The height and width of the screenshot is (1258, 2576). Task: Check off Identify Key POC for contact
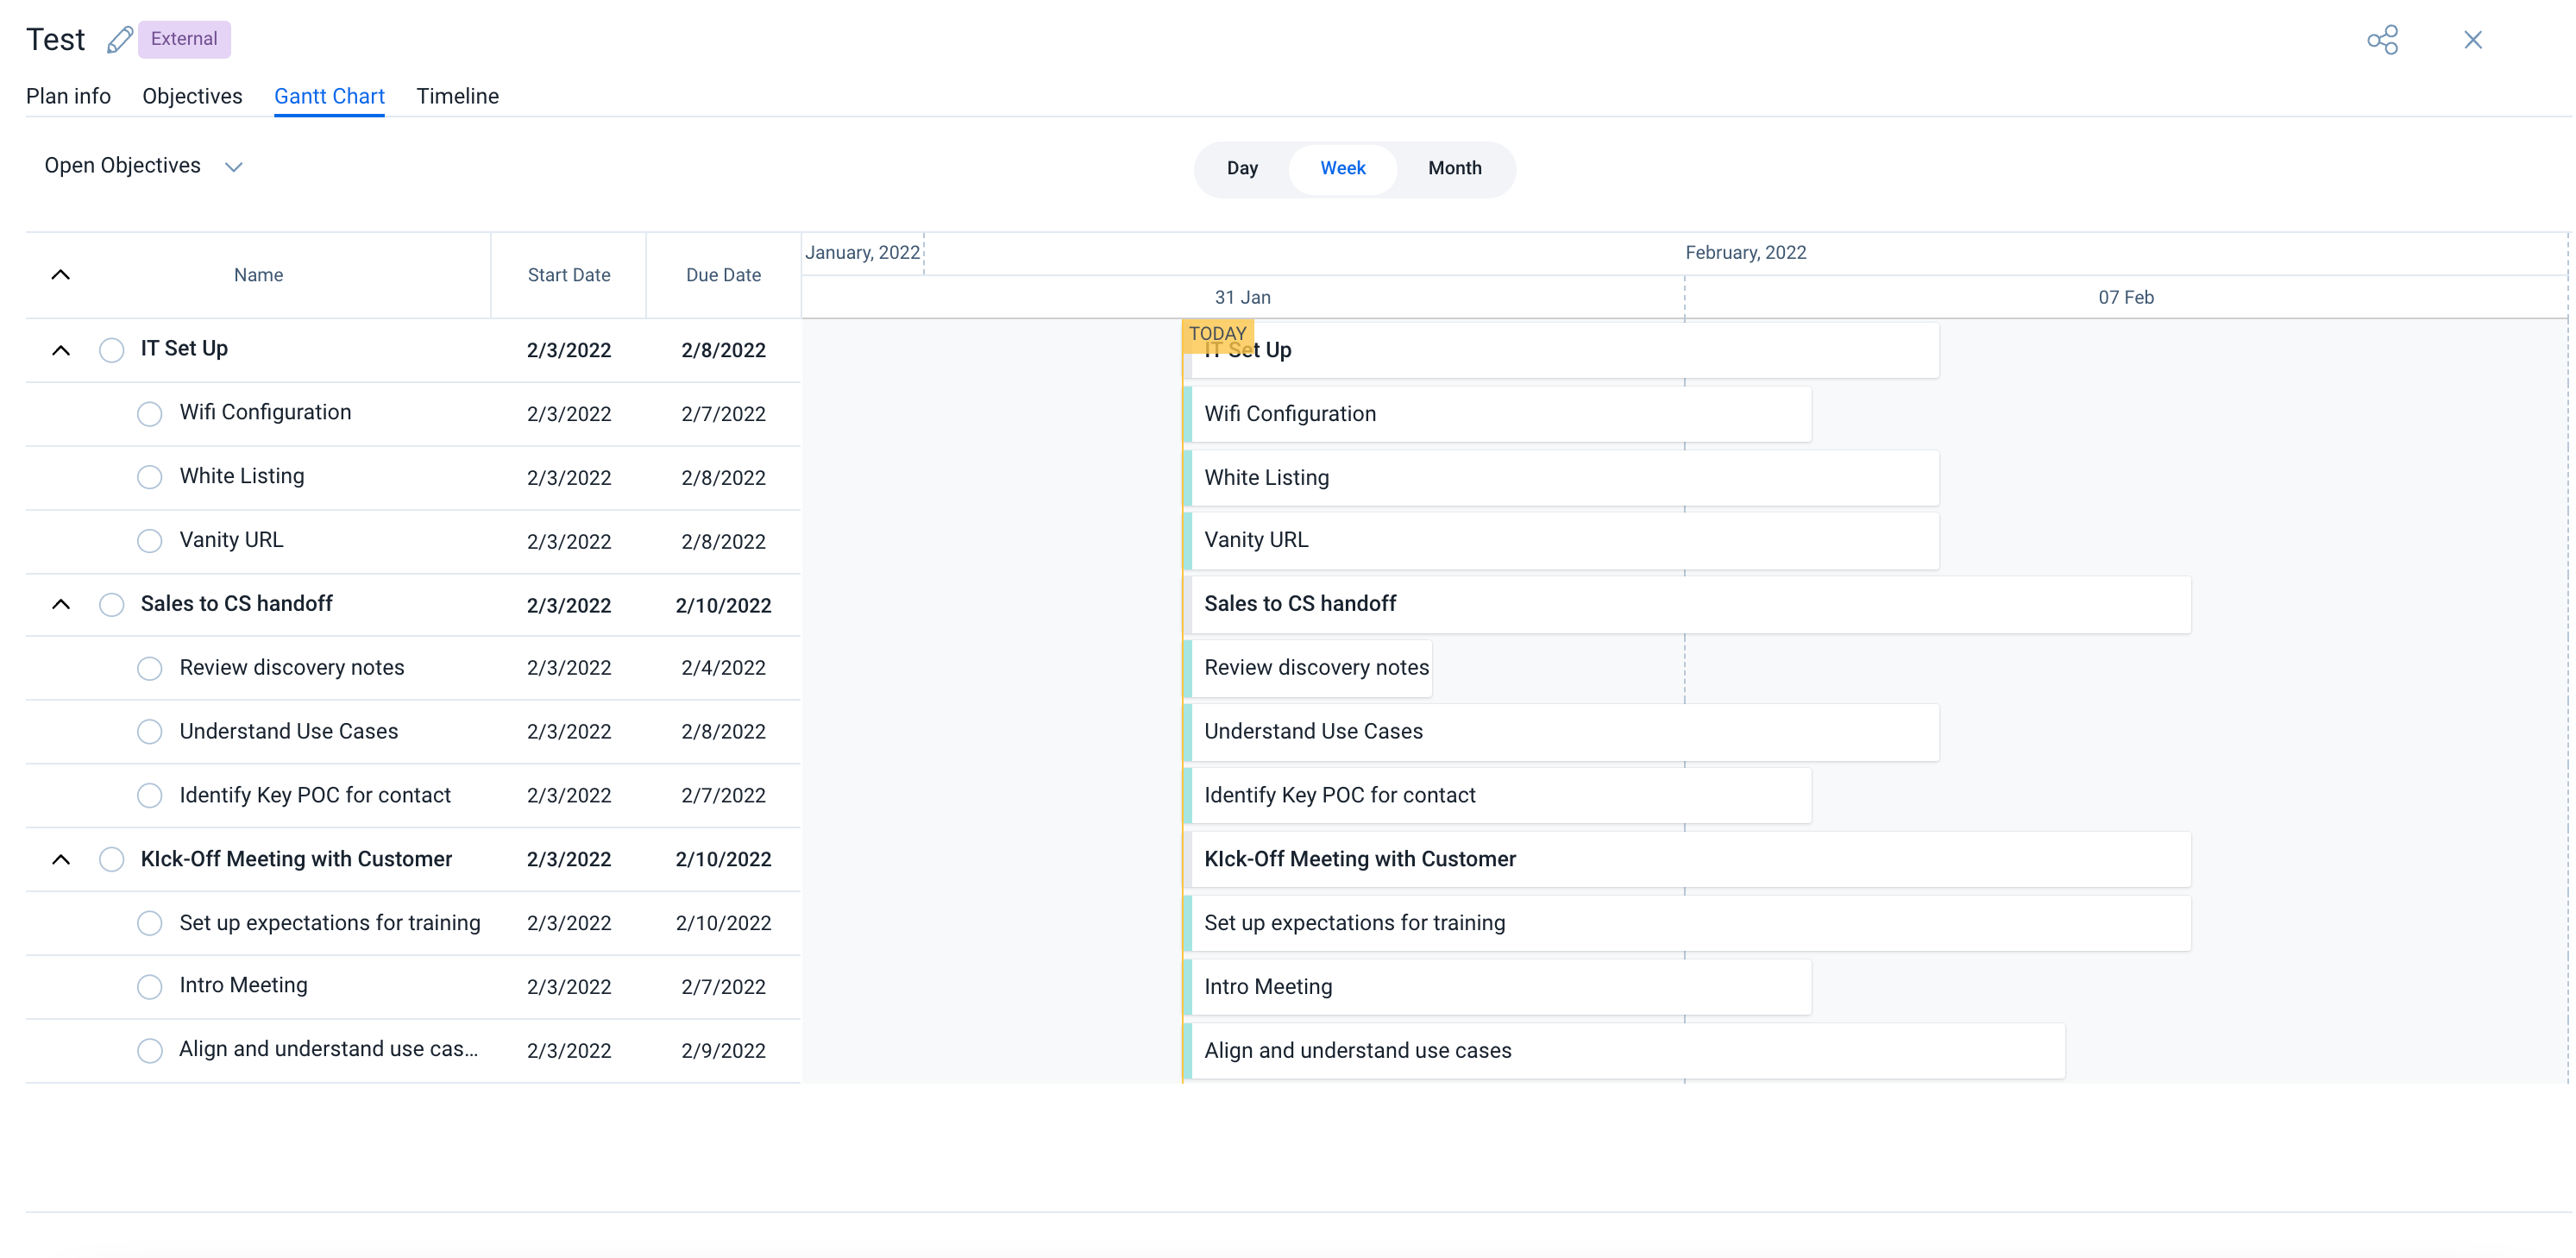point(149,796)
